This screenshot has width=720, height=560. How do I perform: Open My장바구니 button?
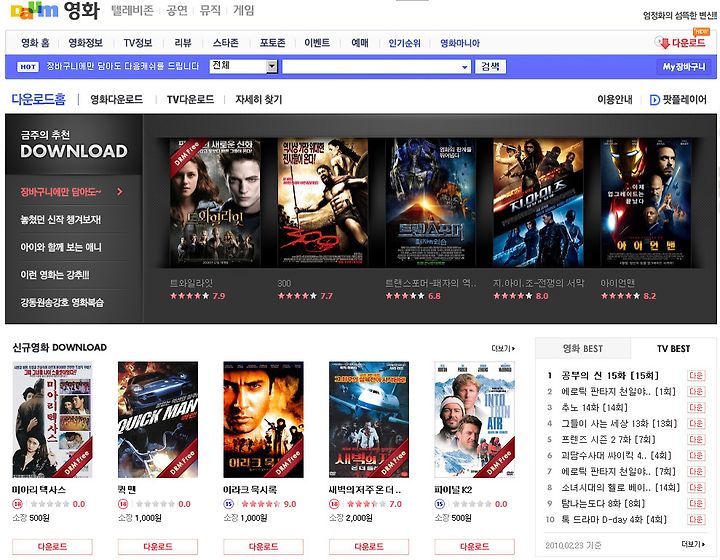684,67
